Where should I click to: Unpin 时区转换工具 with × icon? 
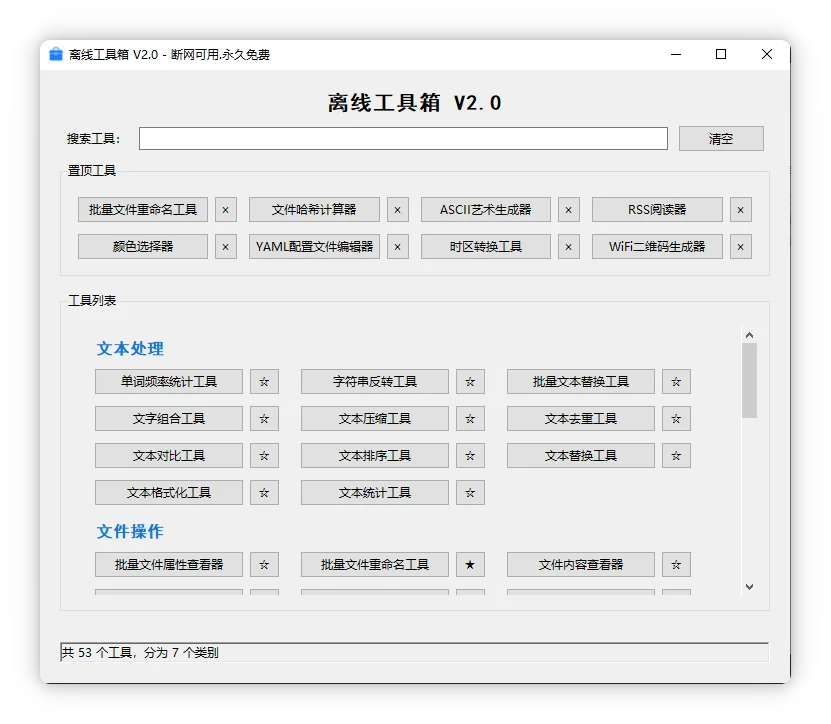click(569, 247)
